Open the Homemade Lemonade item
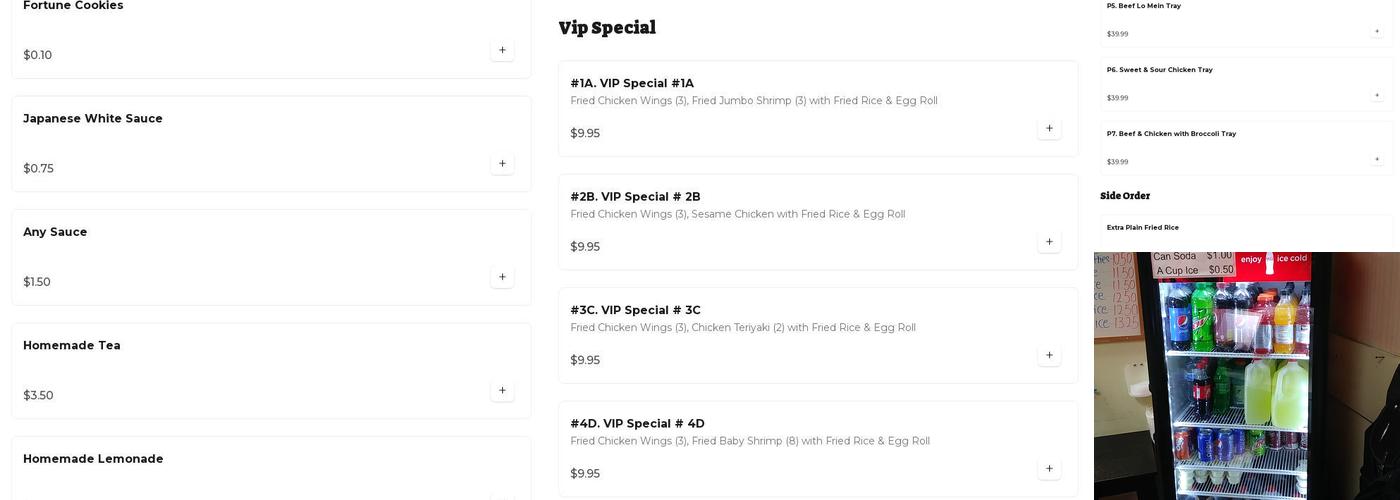This screenshot has height=500, width=1400. 93,459
